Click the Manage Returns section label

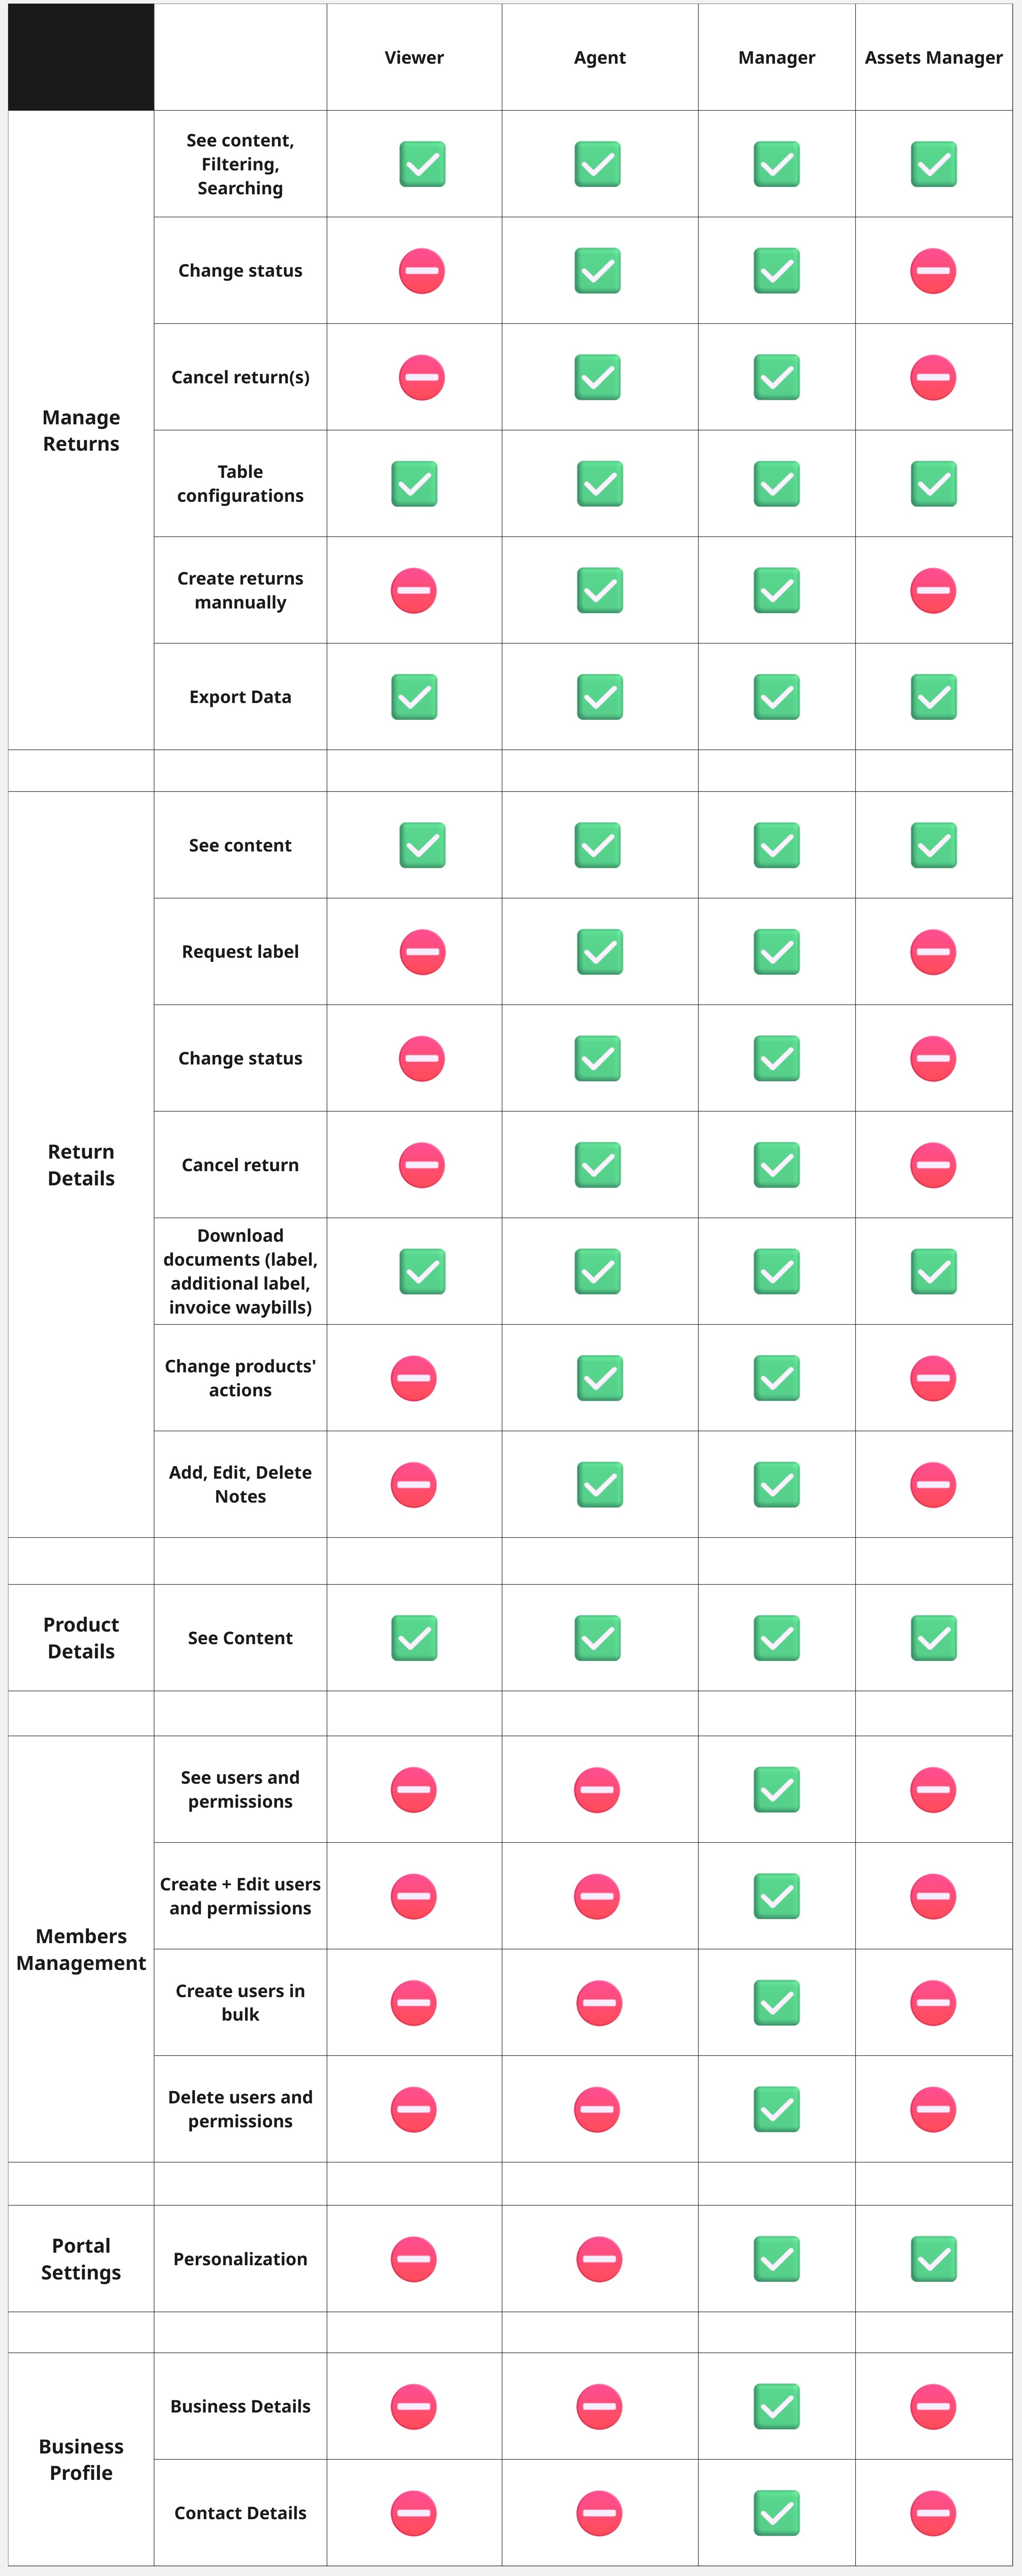pos(81,430)
